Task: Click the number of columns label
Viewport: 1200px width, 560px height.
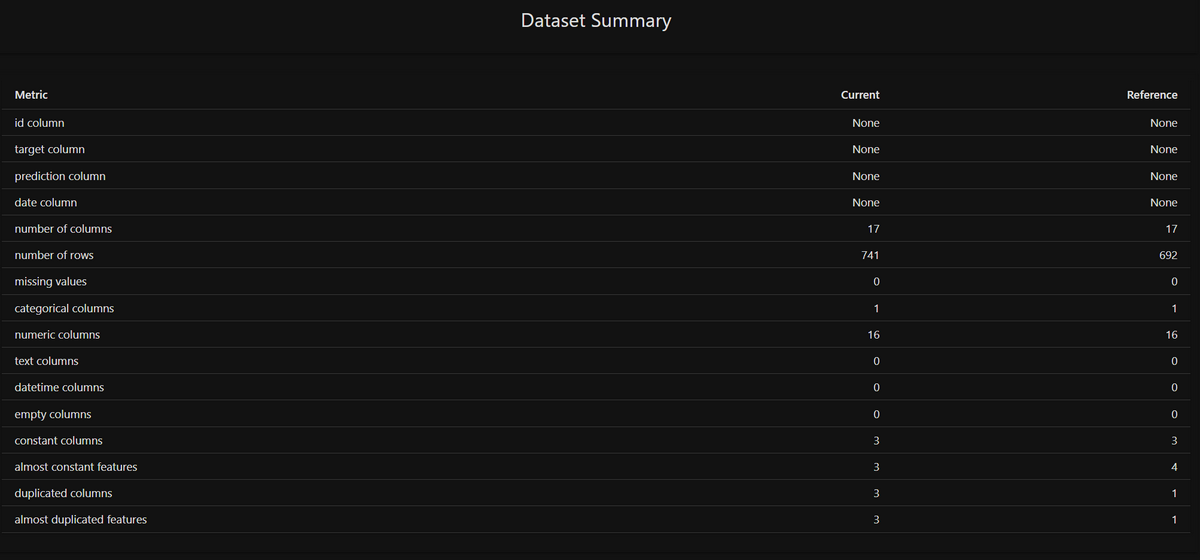Action: pyautogui.click(x=63, y=229)
